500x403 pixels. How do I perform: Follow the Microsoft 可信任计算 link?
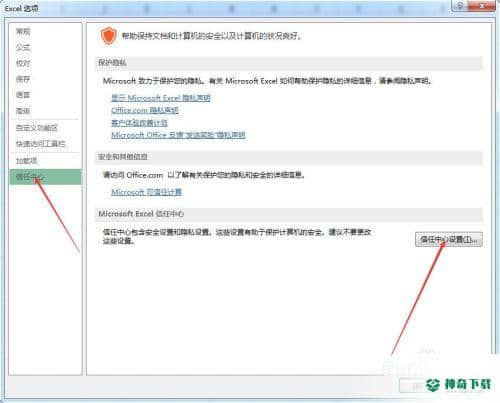point(146,192)
